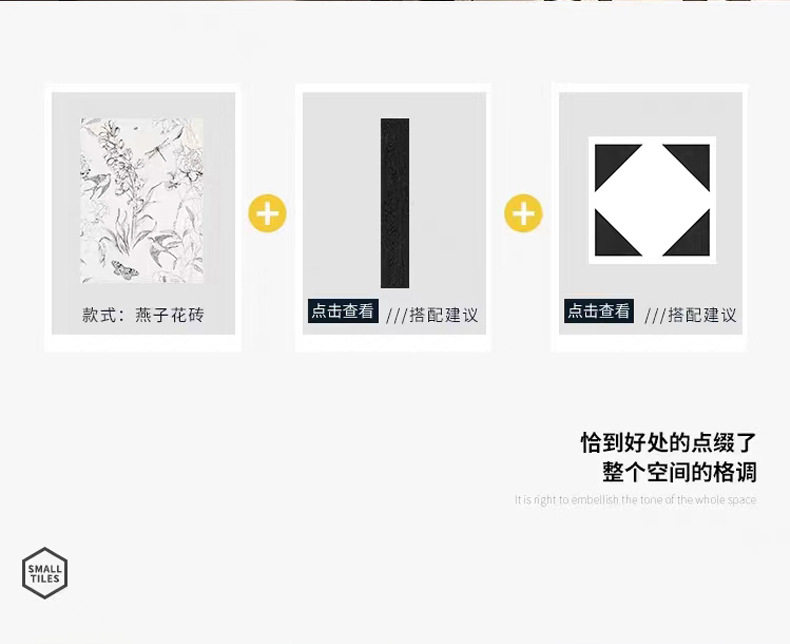
Task: Select the swallow flower tile image
Action: coord(142,201)
